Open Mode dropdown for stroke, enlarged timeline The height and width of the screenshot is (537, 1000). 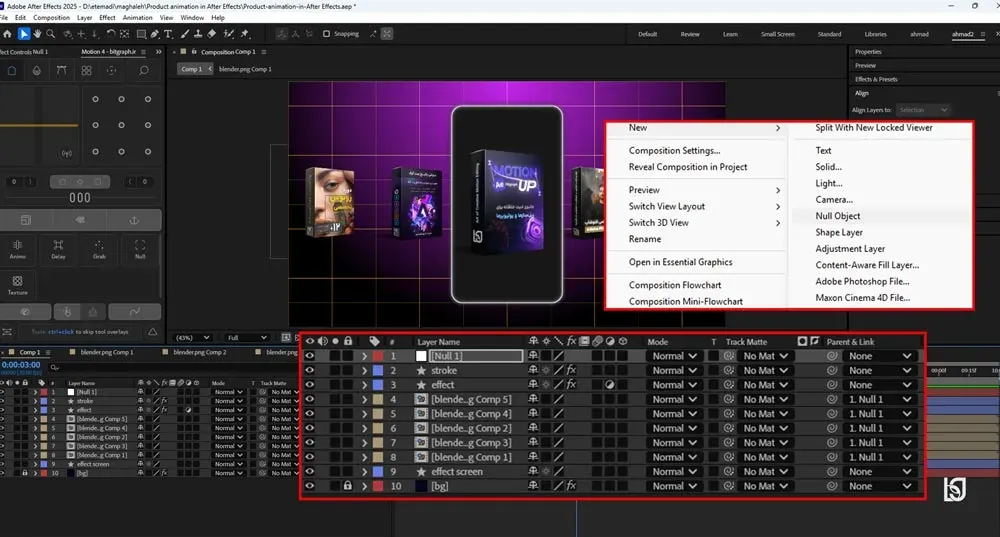(x=673, y=371)
